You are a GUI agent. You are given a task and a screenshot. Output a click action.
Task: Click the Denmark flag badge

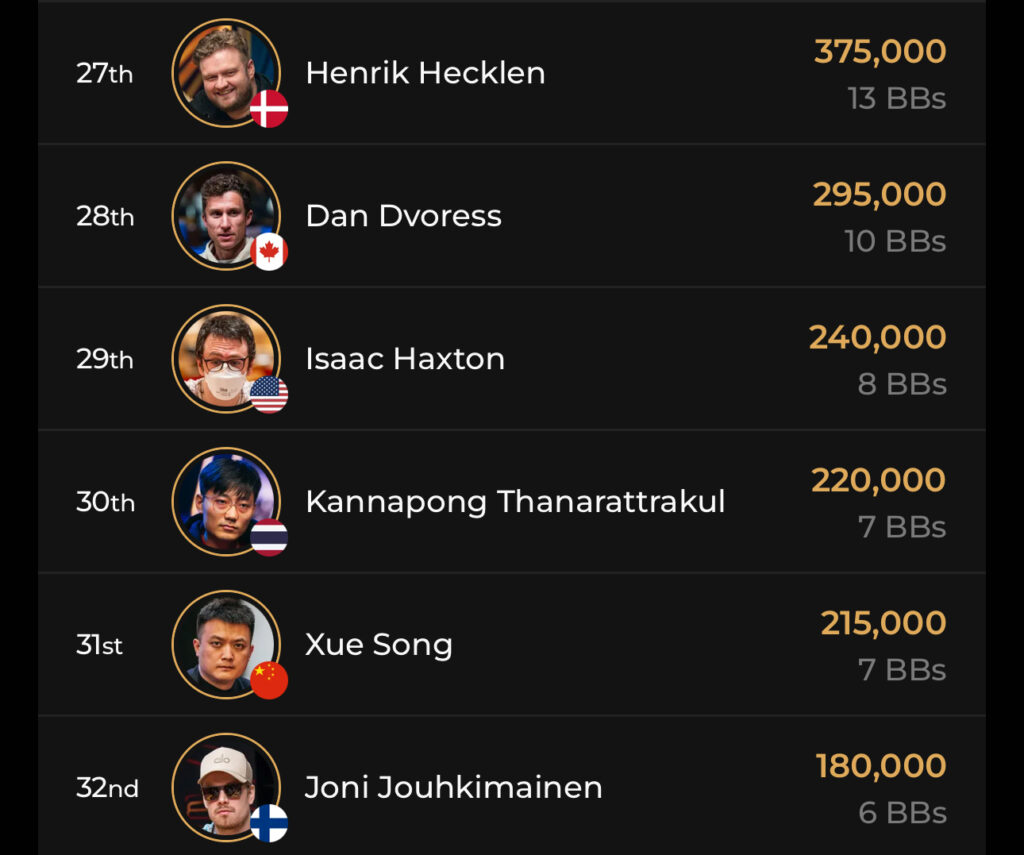coord(269,109)
